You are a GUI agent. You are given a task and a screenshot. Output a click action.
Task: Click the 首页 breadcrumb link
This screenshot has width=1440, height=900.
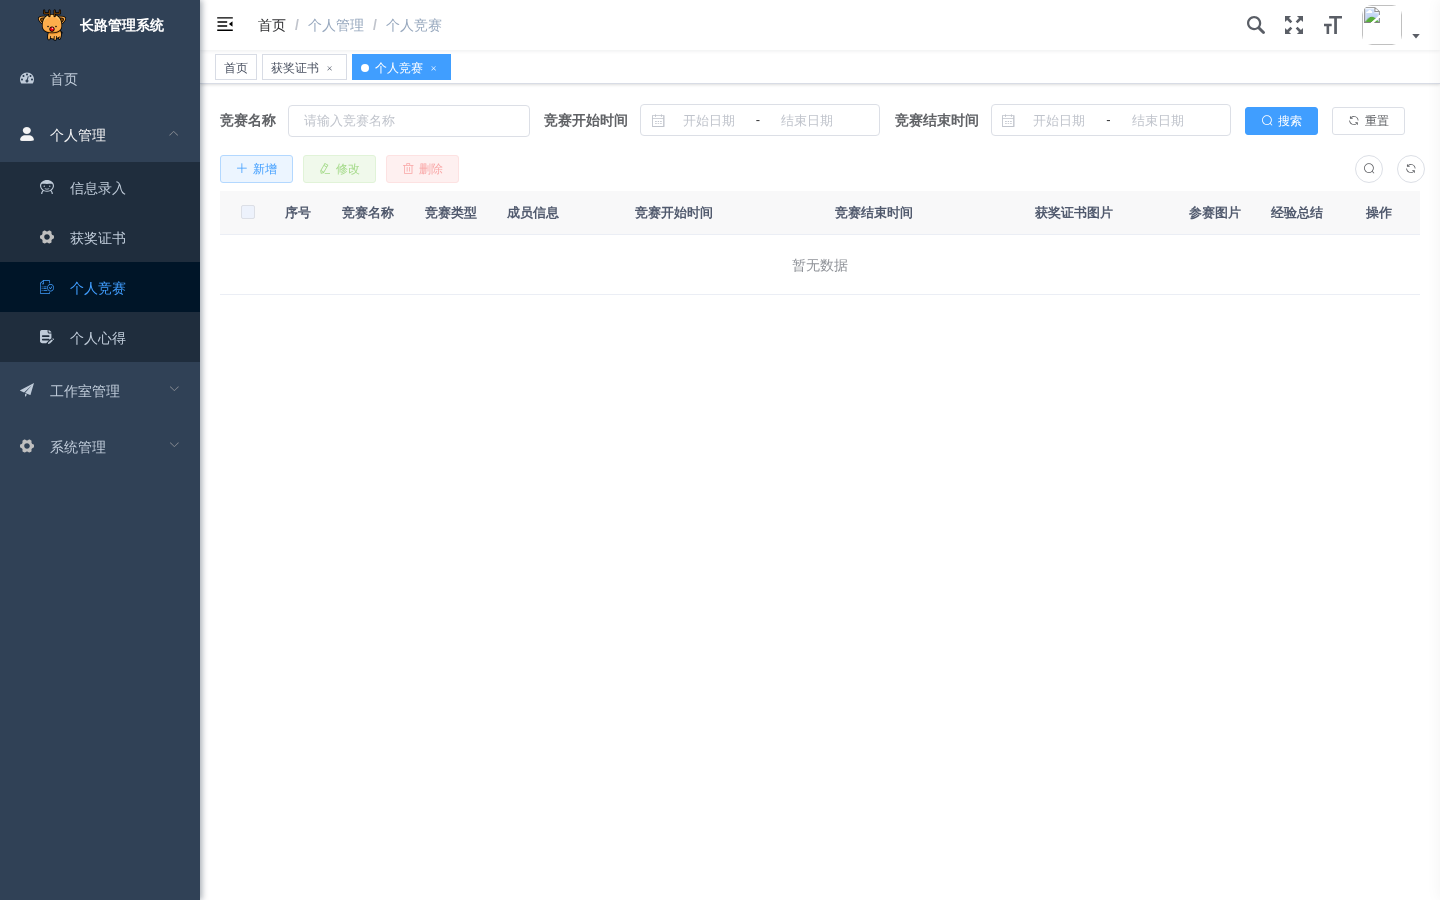[x=272, y=25]
